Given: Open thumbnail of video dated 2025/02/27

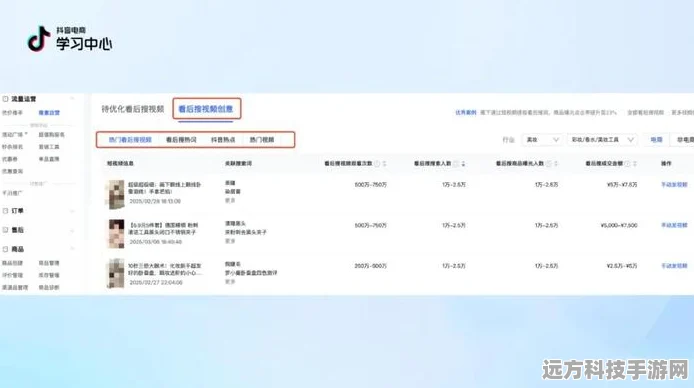Looking at the screenshot, I should pyautogui.click(x=116, y=273).
